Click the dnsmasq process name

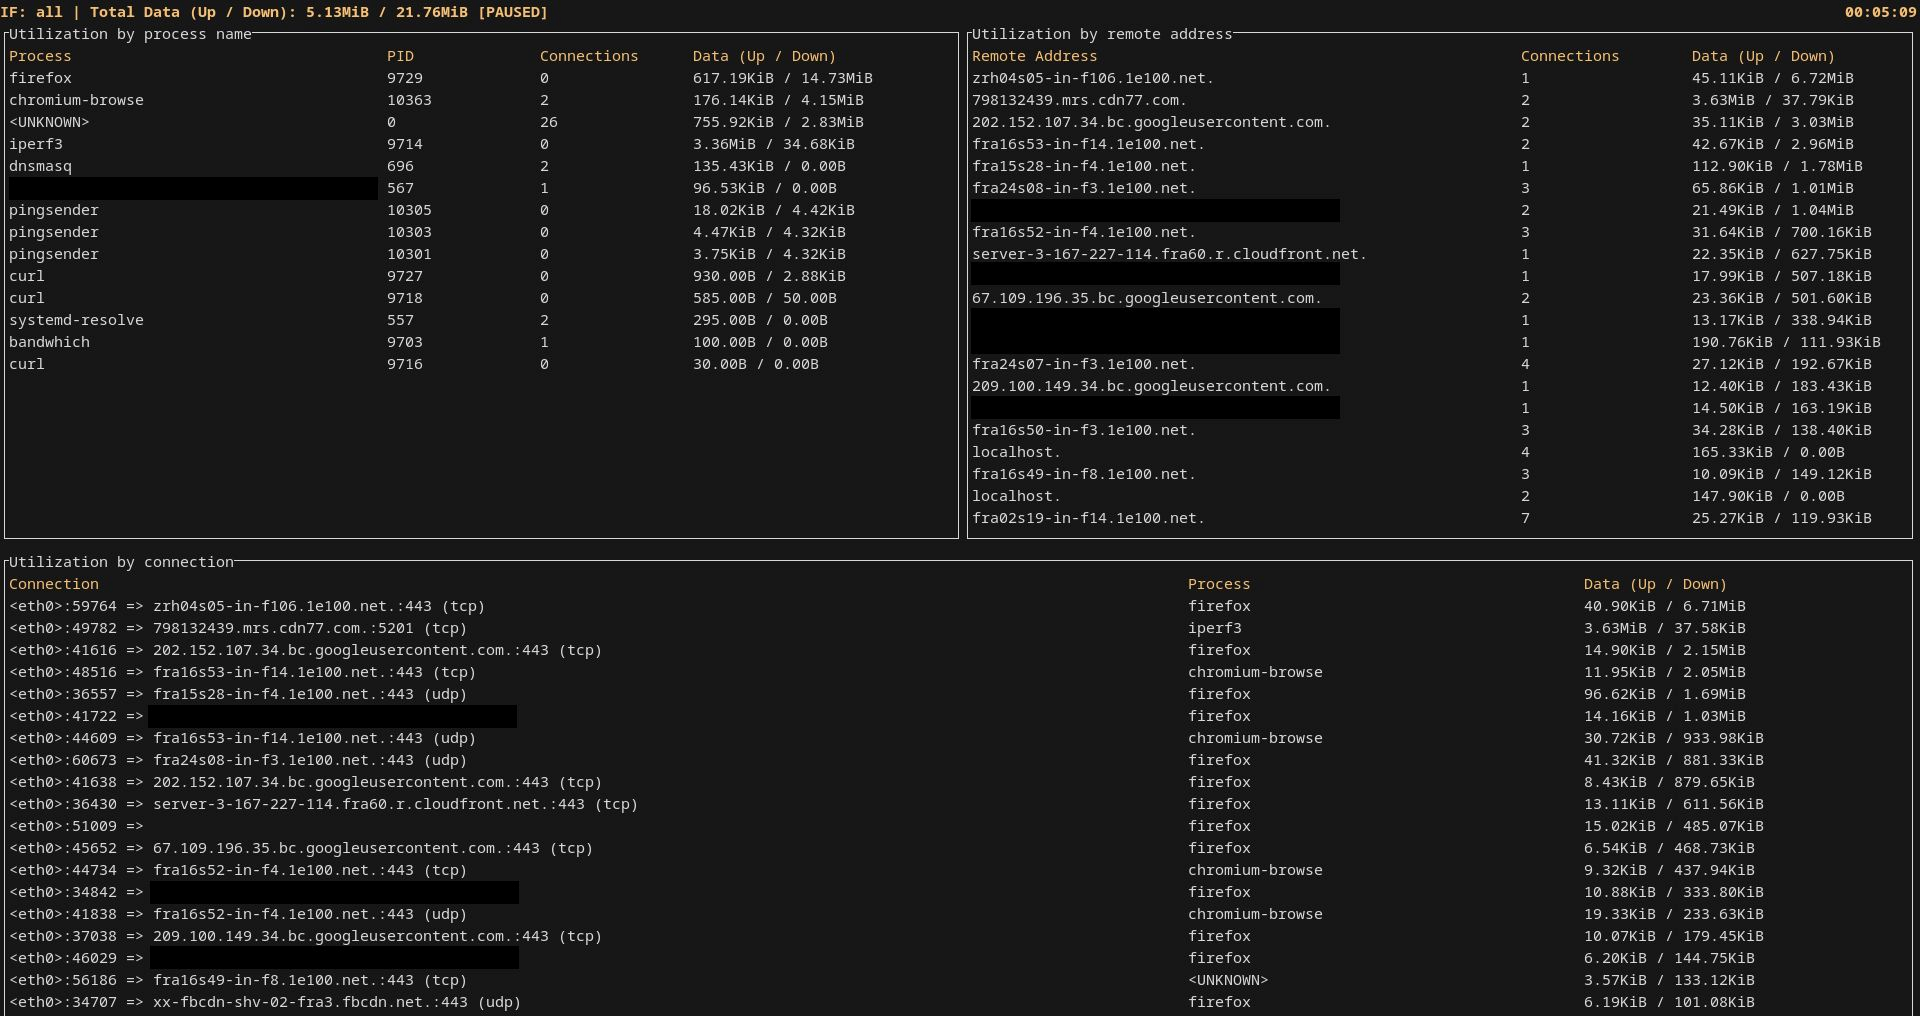[x=40, y=166]
